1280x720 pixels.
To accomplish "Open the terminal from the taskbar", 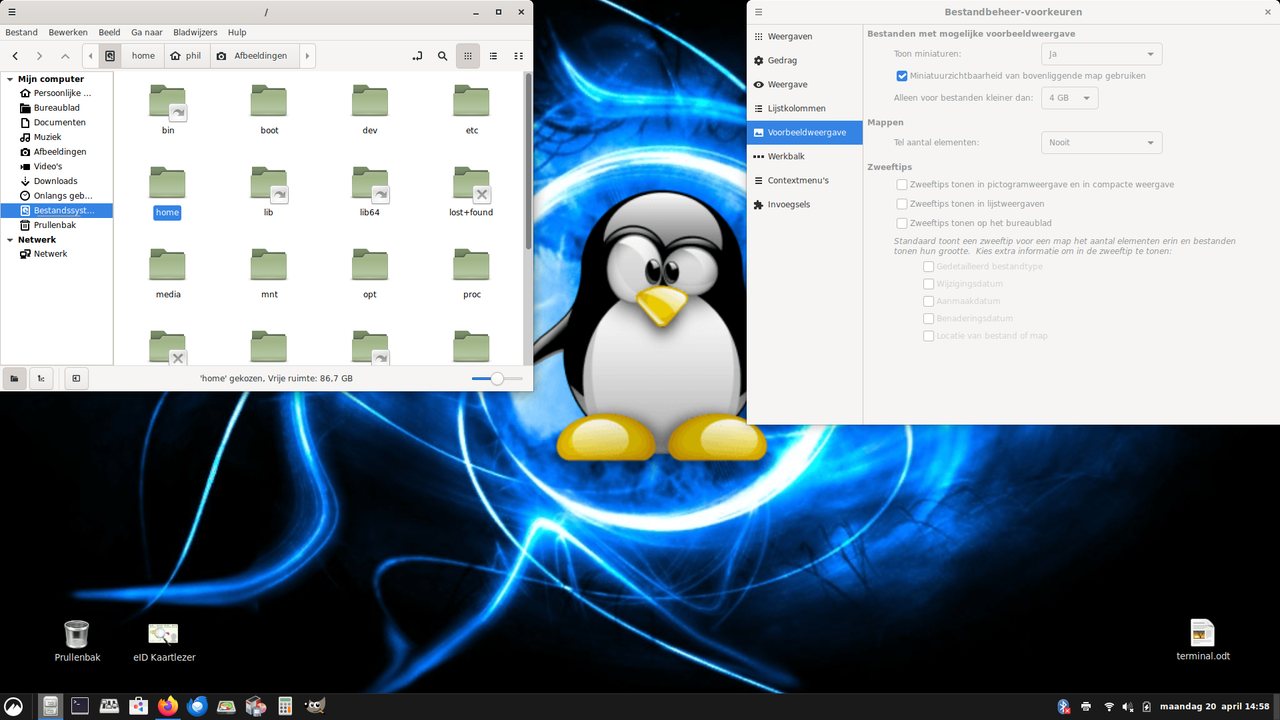I will 80,706.
